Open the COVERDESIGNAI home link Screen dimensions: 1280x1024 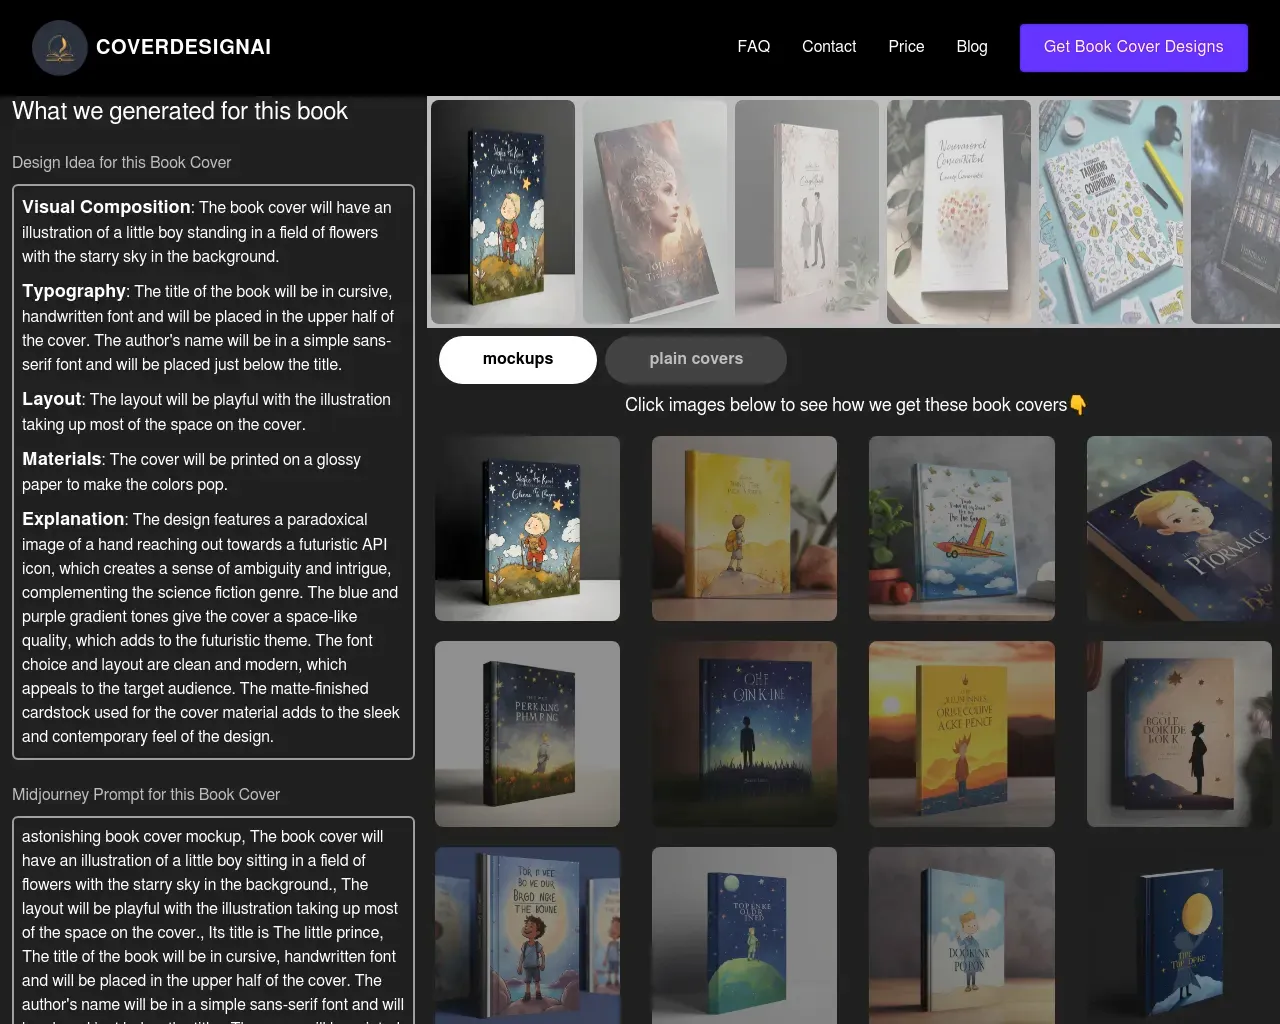point(183,47)
